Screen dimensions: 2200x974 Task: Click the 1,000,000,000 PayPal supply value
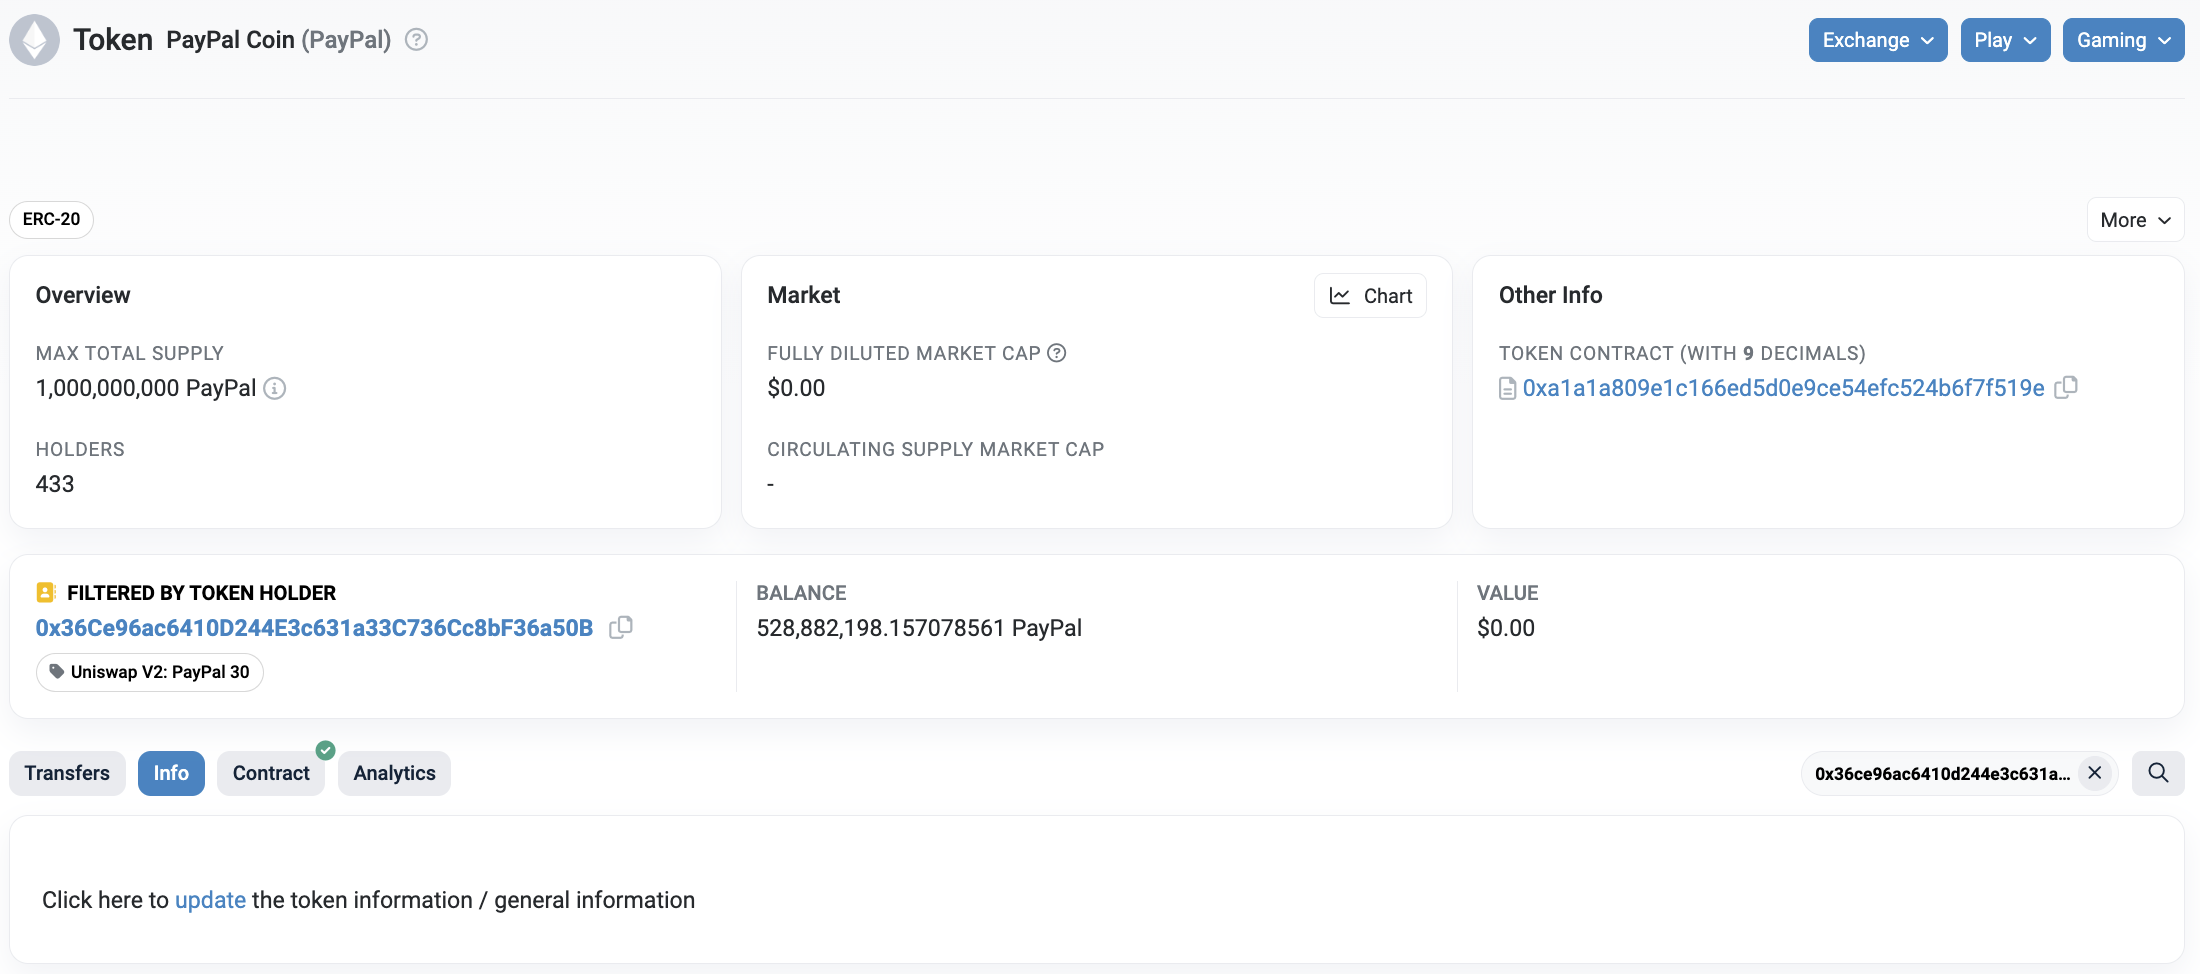[x=146, y=388]
